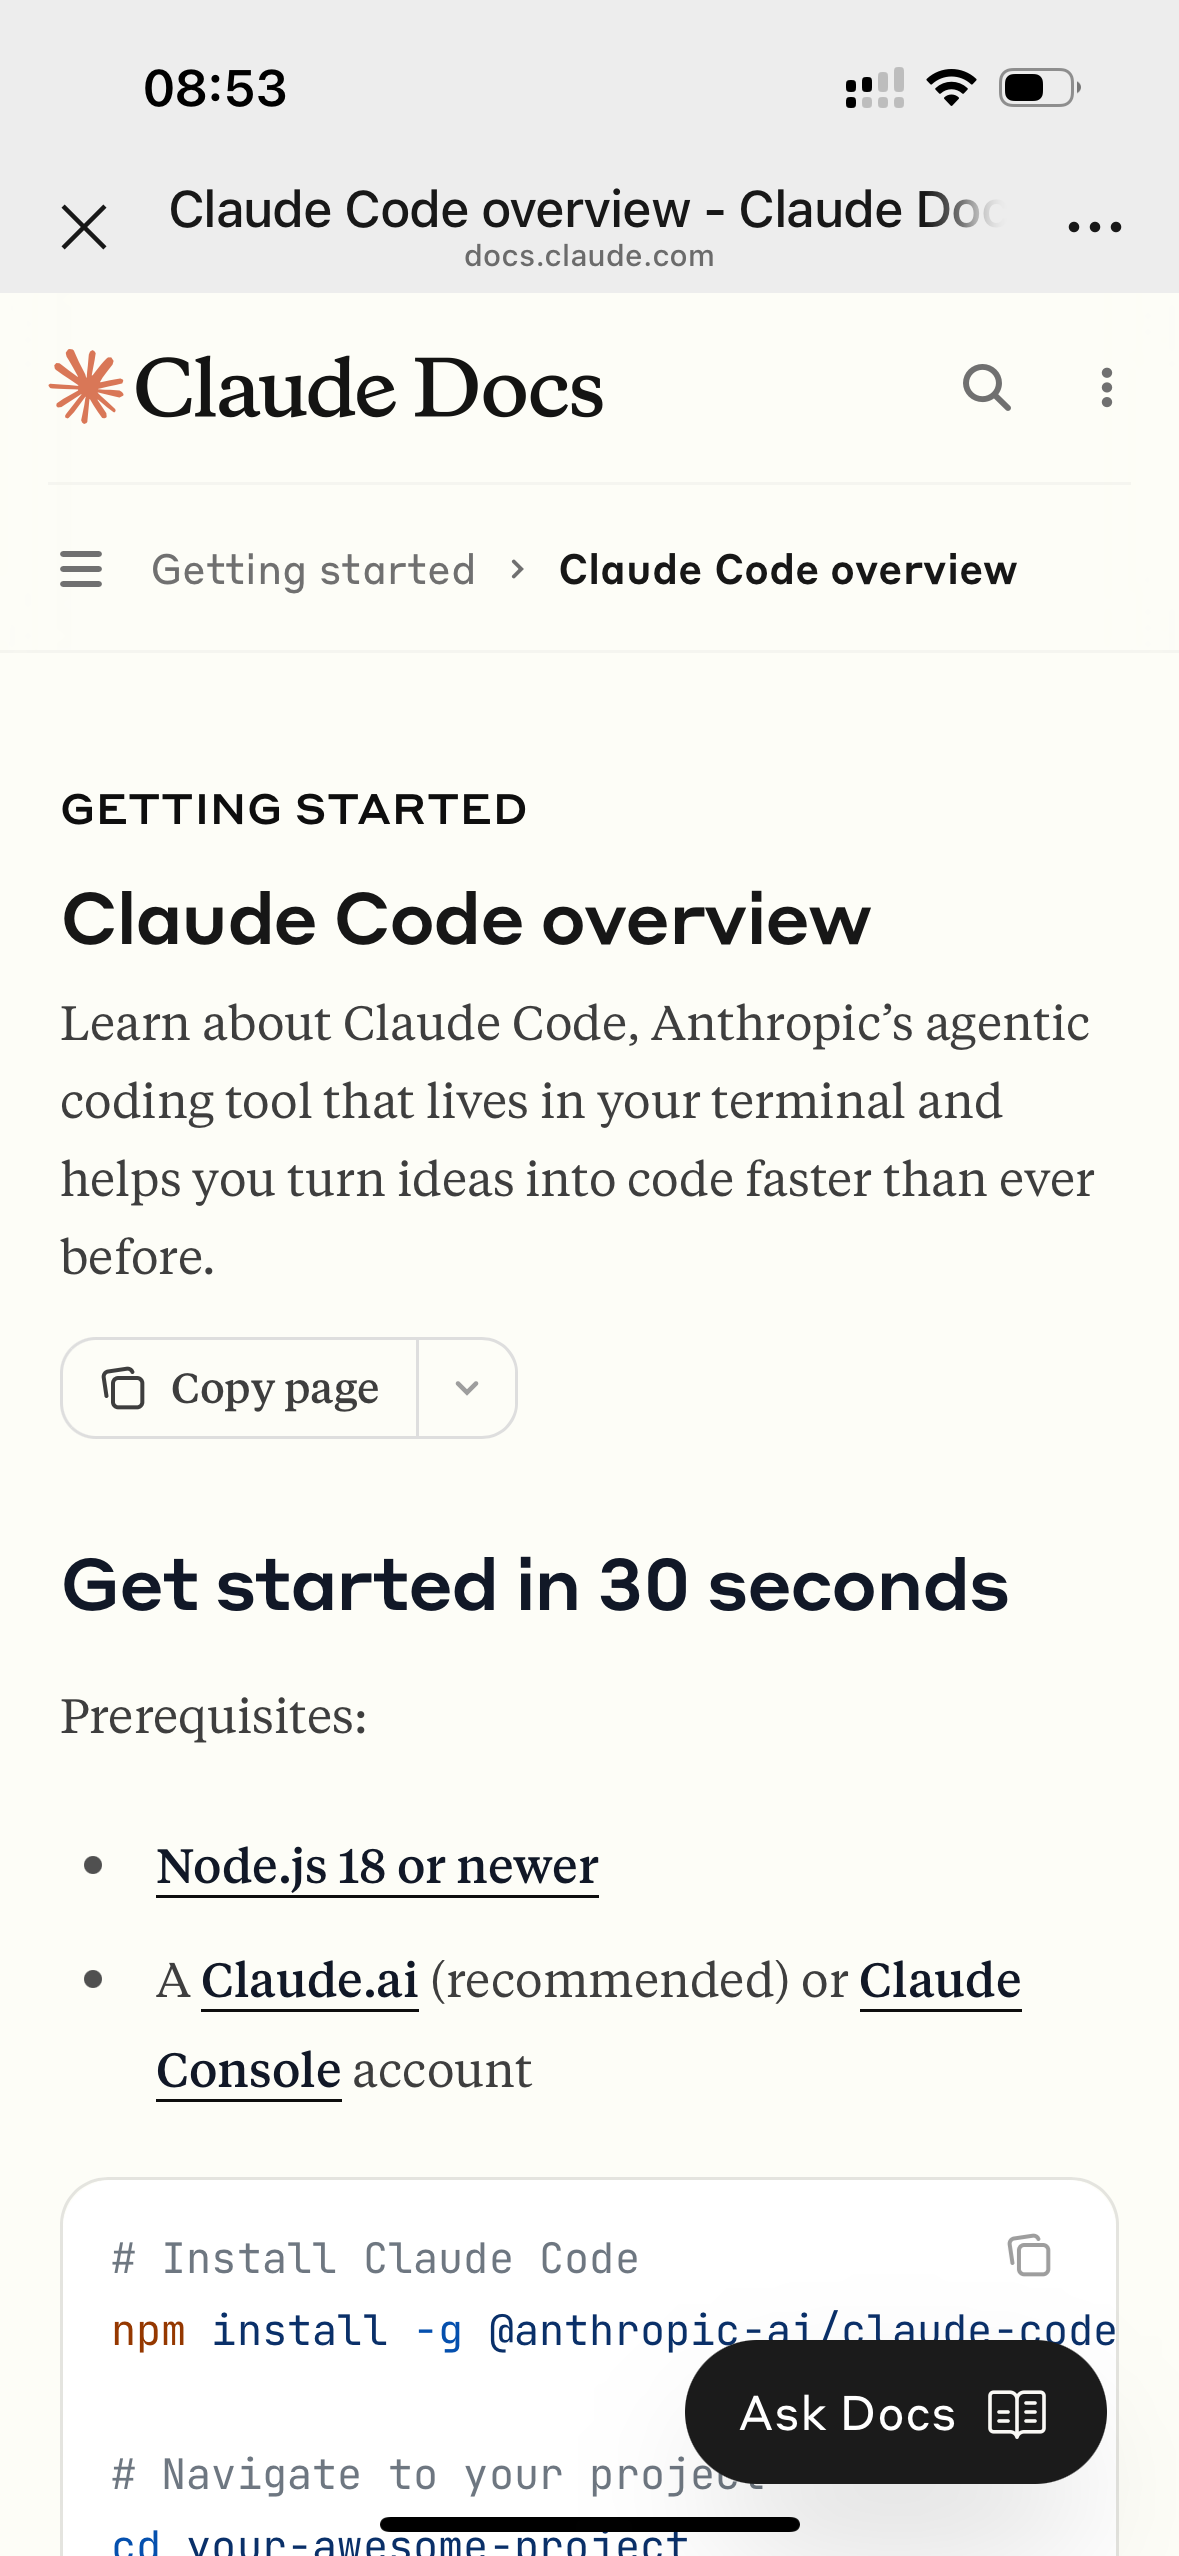Open browser options three-dot menu
The image size is (1179, 2556).
1094,227
